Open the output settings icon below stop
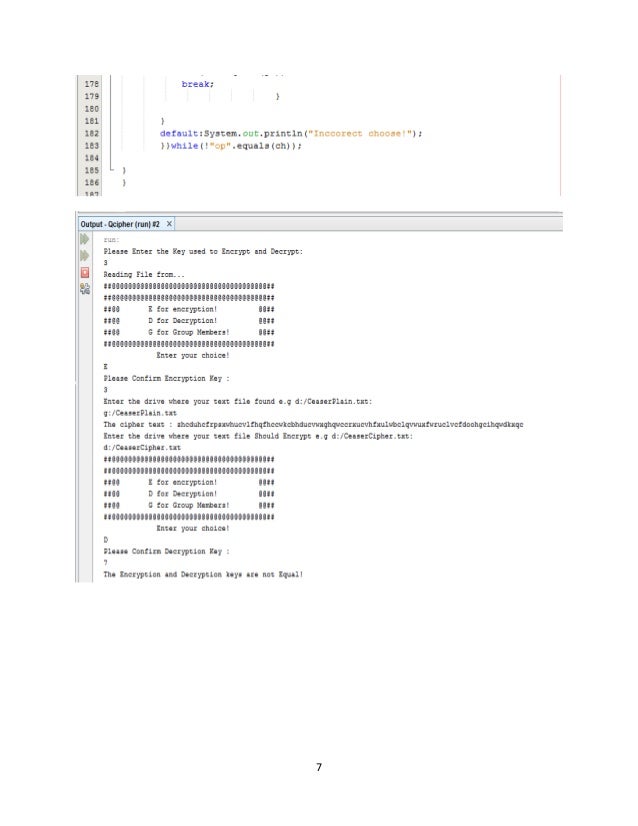The width and height of the screenshot is (638, 826). point(85,289)
